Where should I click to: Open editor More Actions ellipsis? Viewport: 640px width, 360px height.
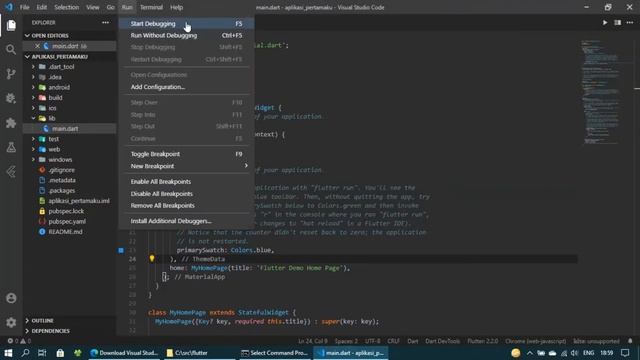(630, 22)
